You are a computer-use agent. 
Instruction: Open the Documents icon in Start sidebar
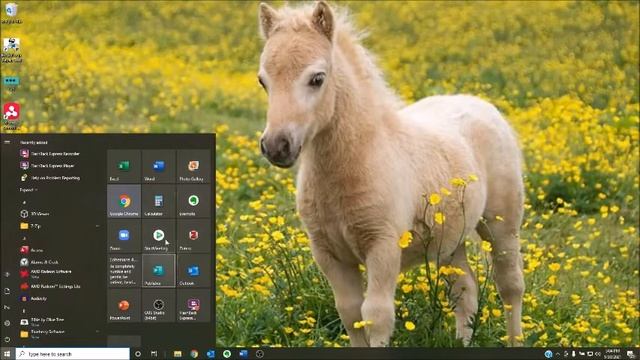[7, 291]
